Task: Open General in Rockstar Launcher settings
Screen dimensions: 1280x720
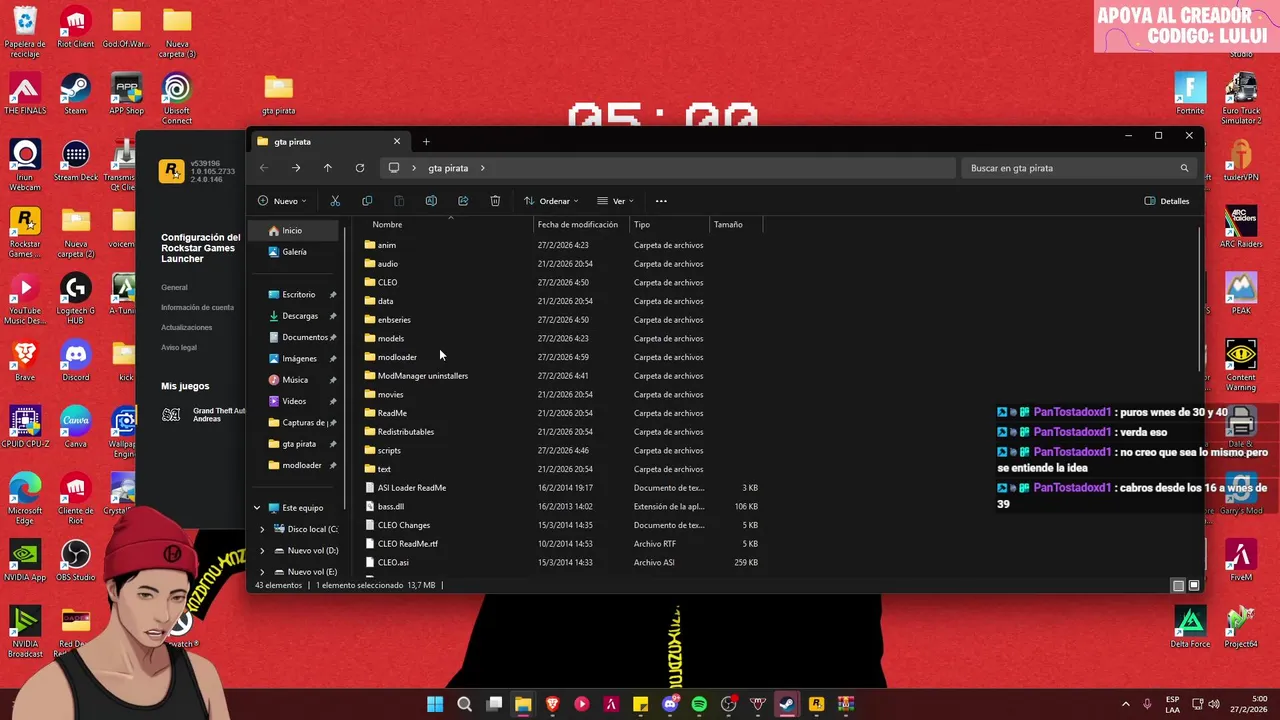Action: click(174, 287)
